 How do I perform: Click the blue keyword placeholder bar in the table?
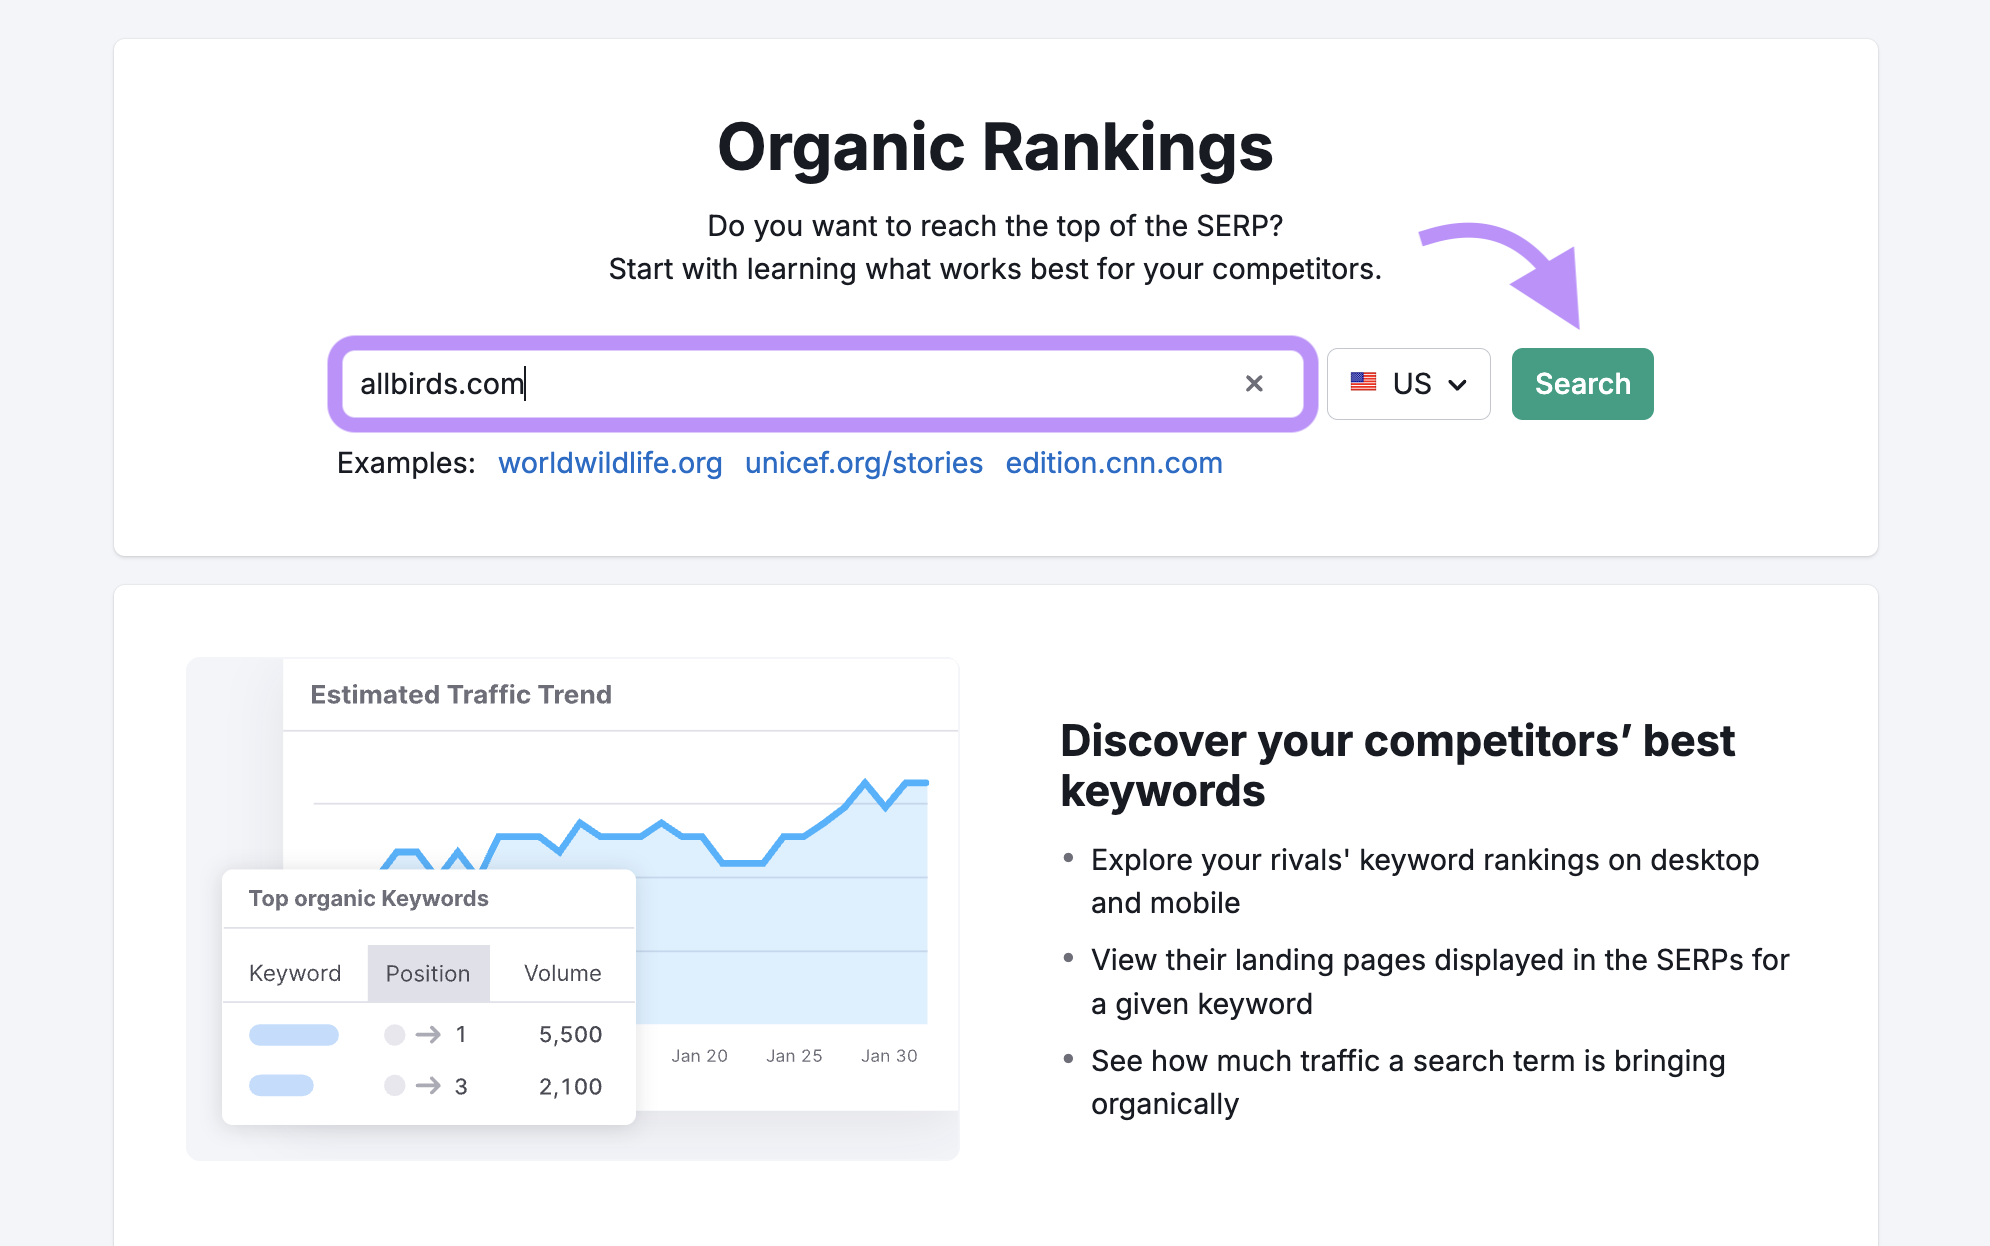(294, 1035)
